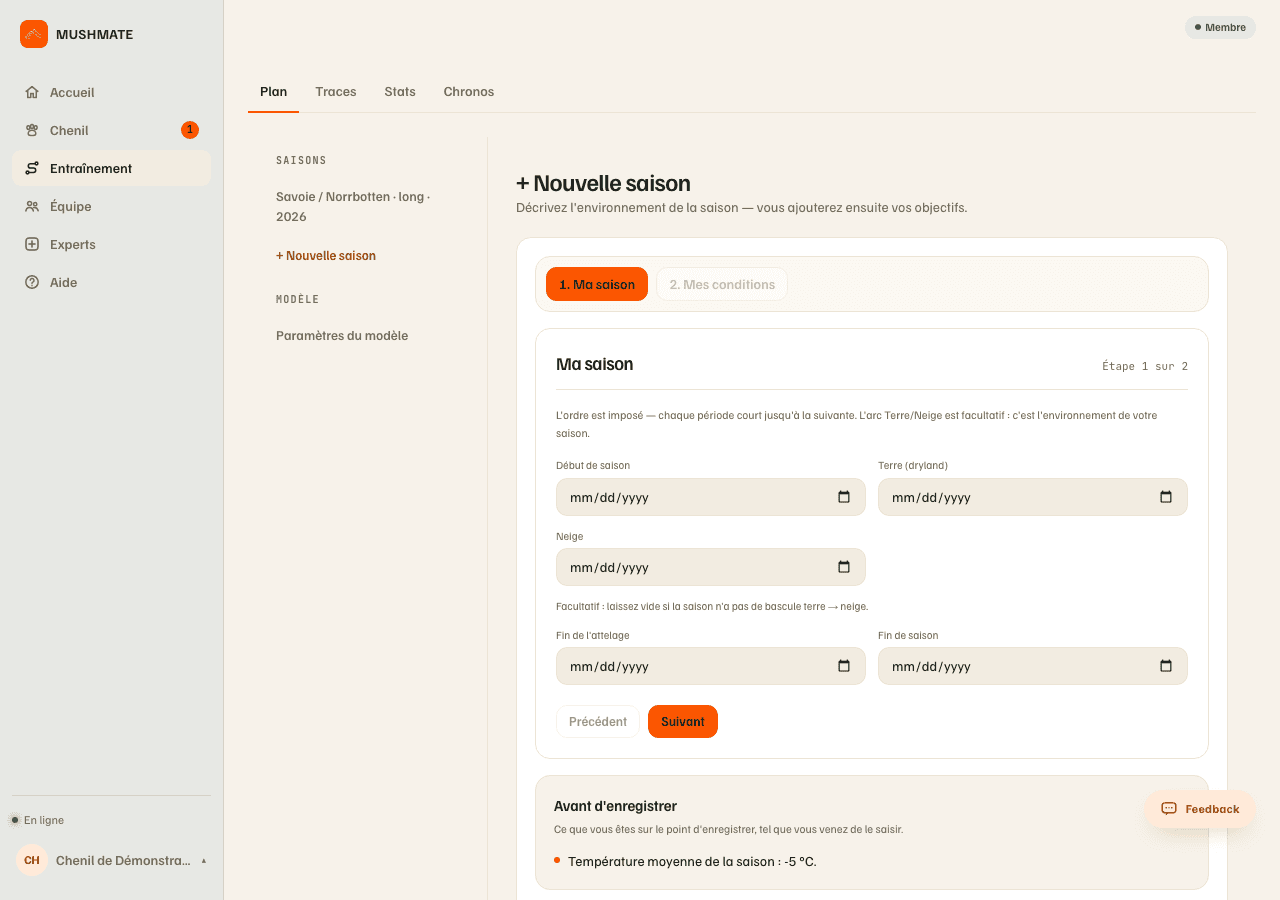Screen dimensions: 1280x900
Task: Click the Entraînement route icon
Action: 32,168
